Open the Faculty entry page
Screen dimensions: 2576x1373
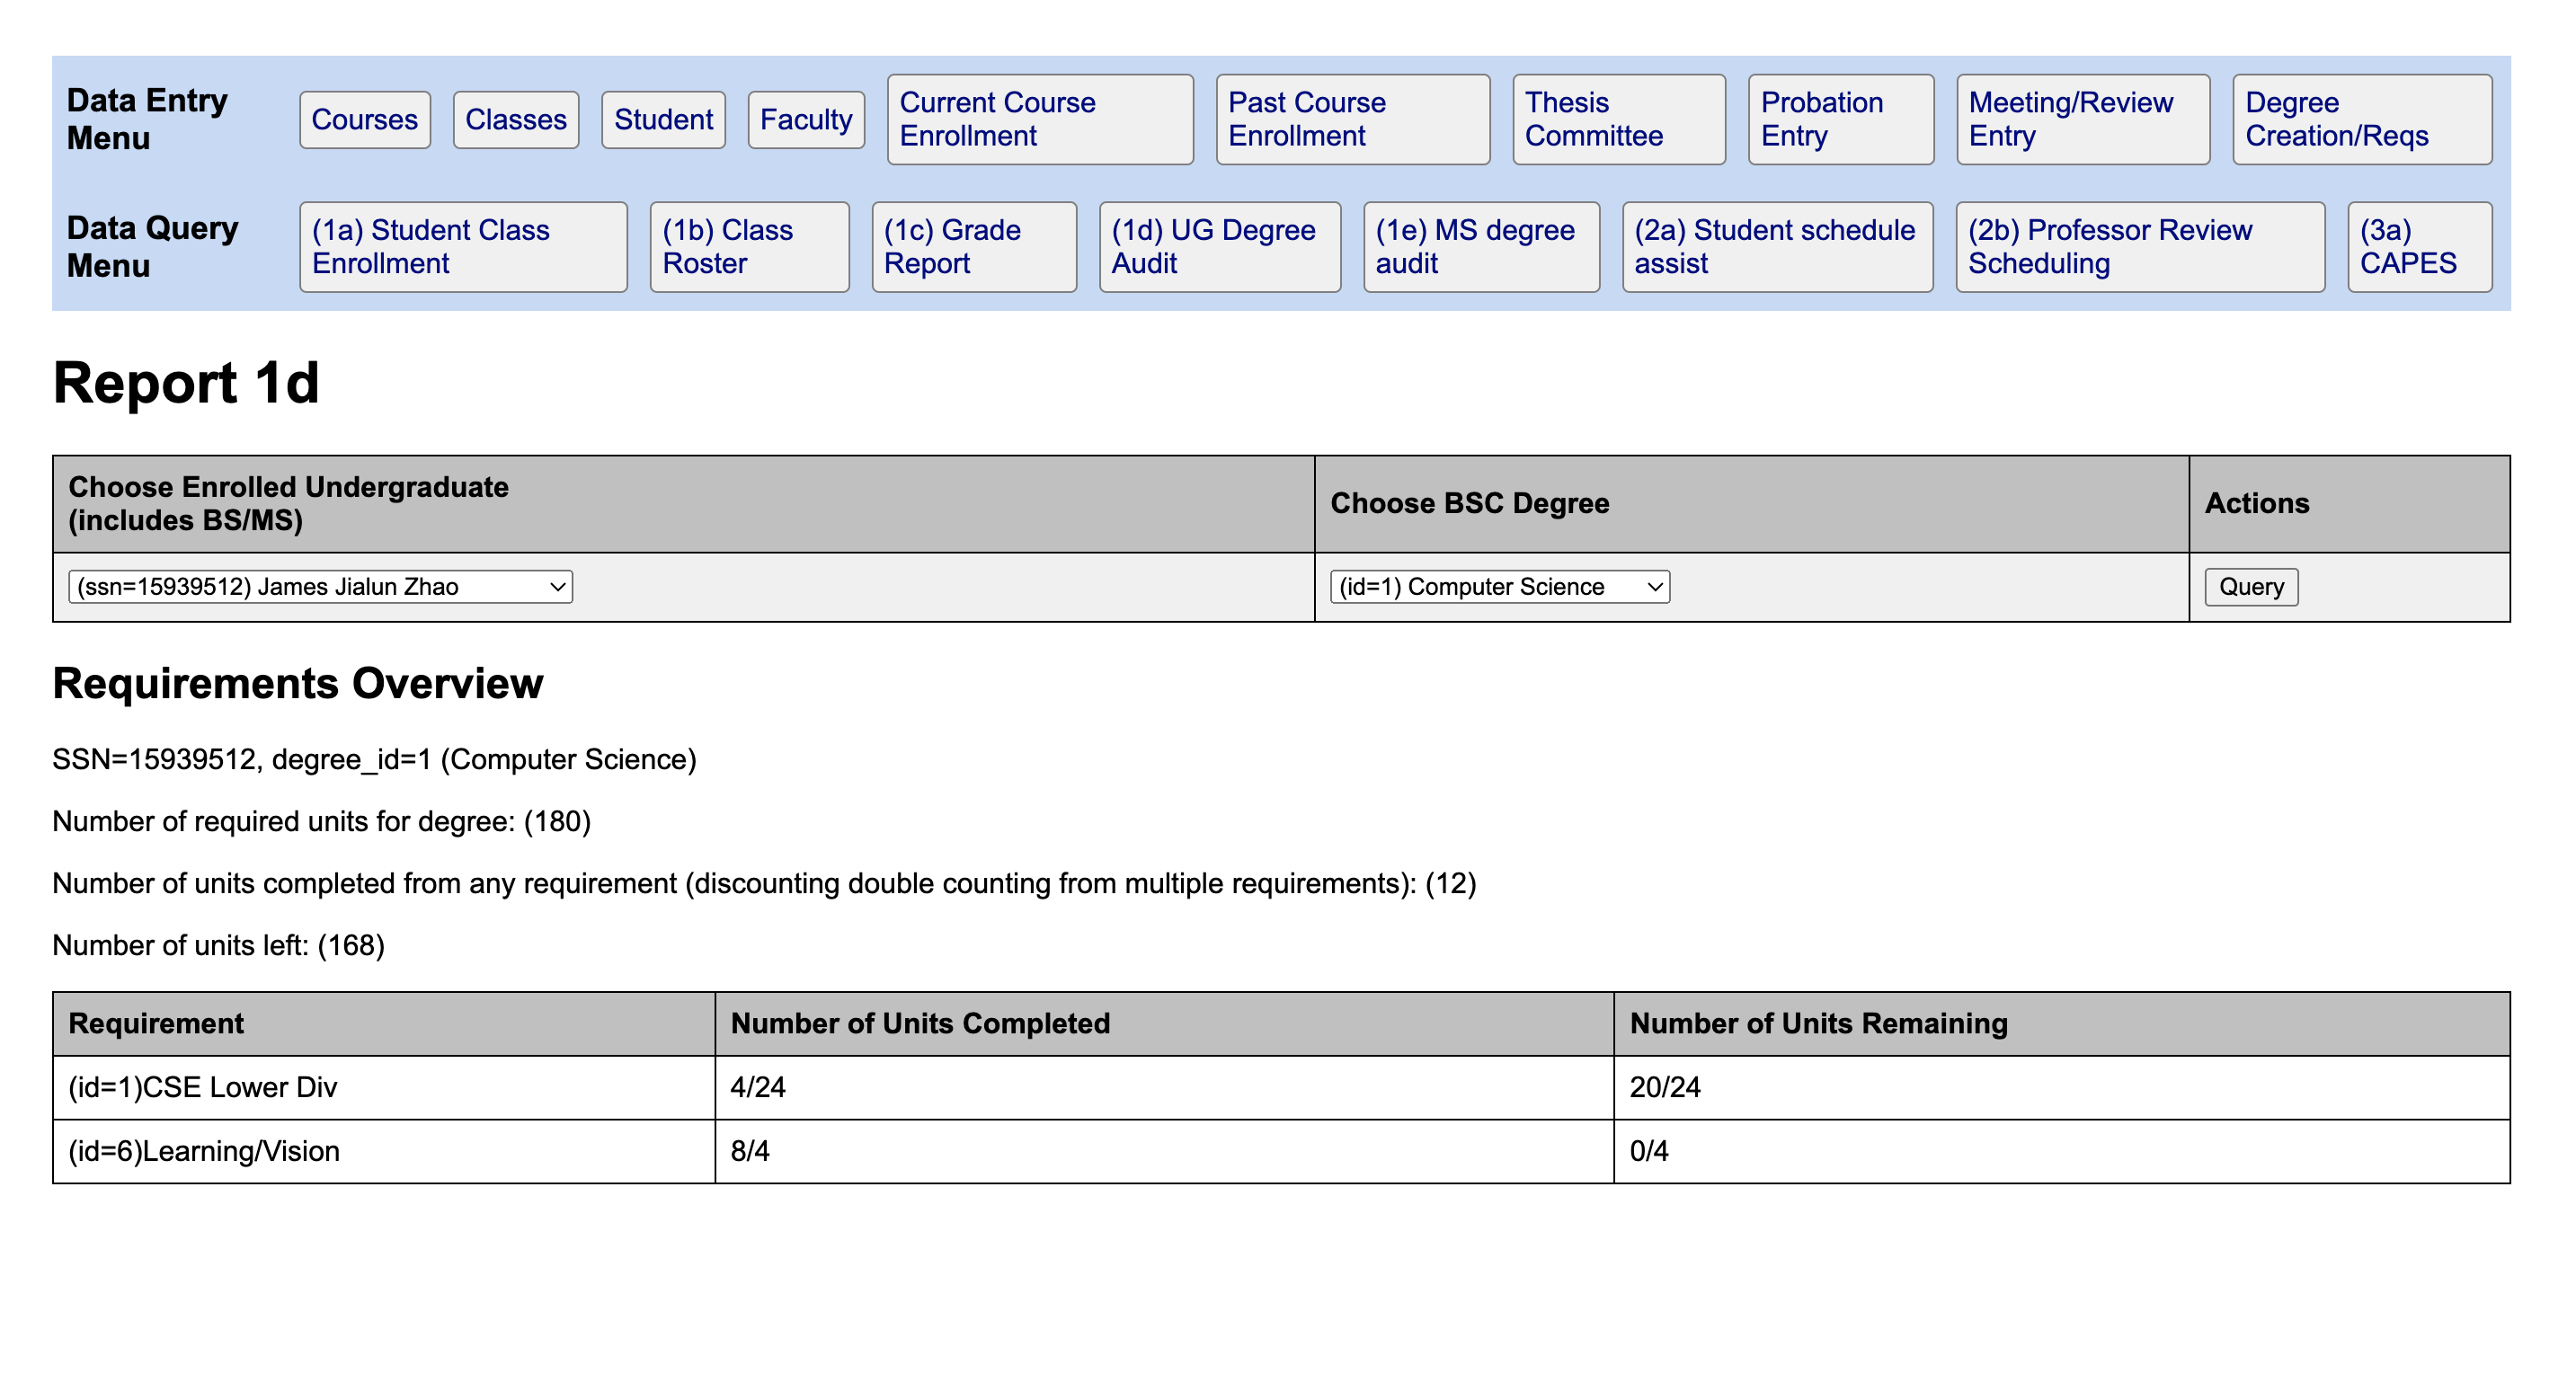(805, 120)
